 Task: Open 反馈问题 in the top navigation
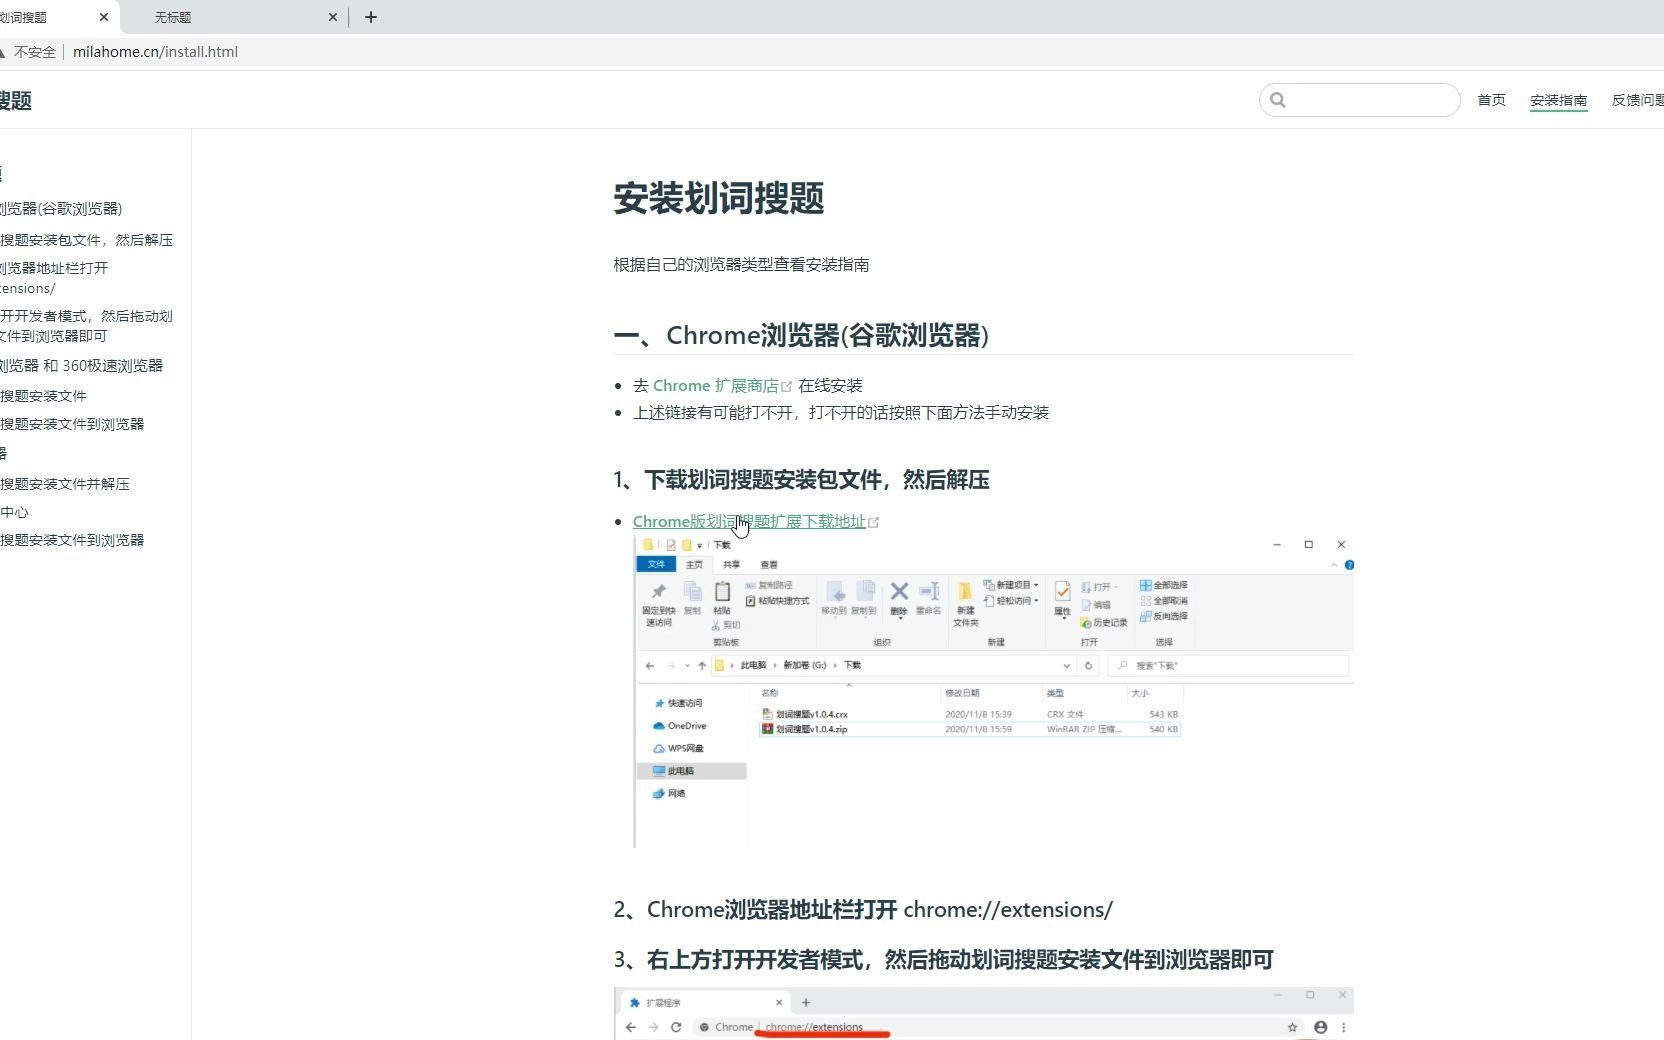1637,100
